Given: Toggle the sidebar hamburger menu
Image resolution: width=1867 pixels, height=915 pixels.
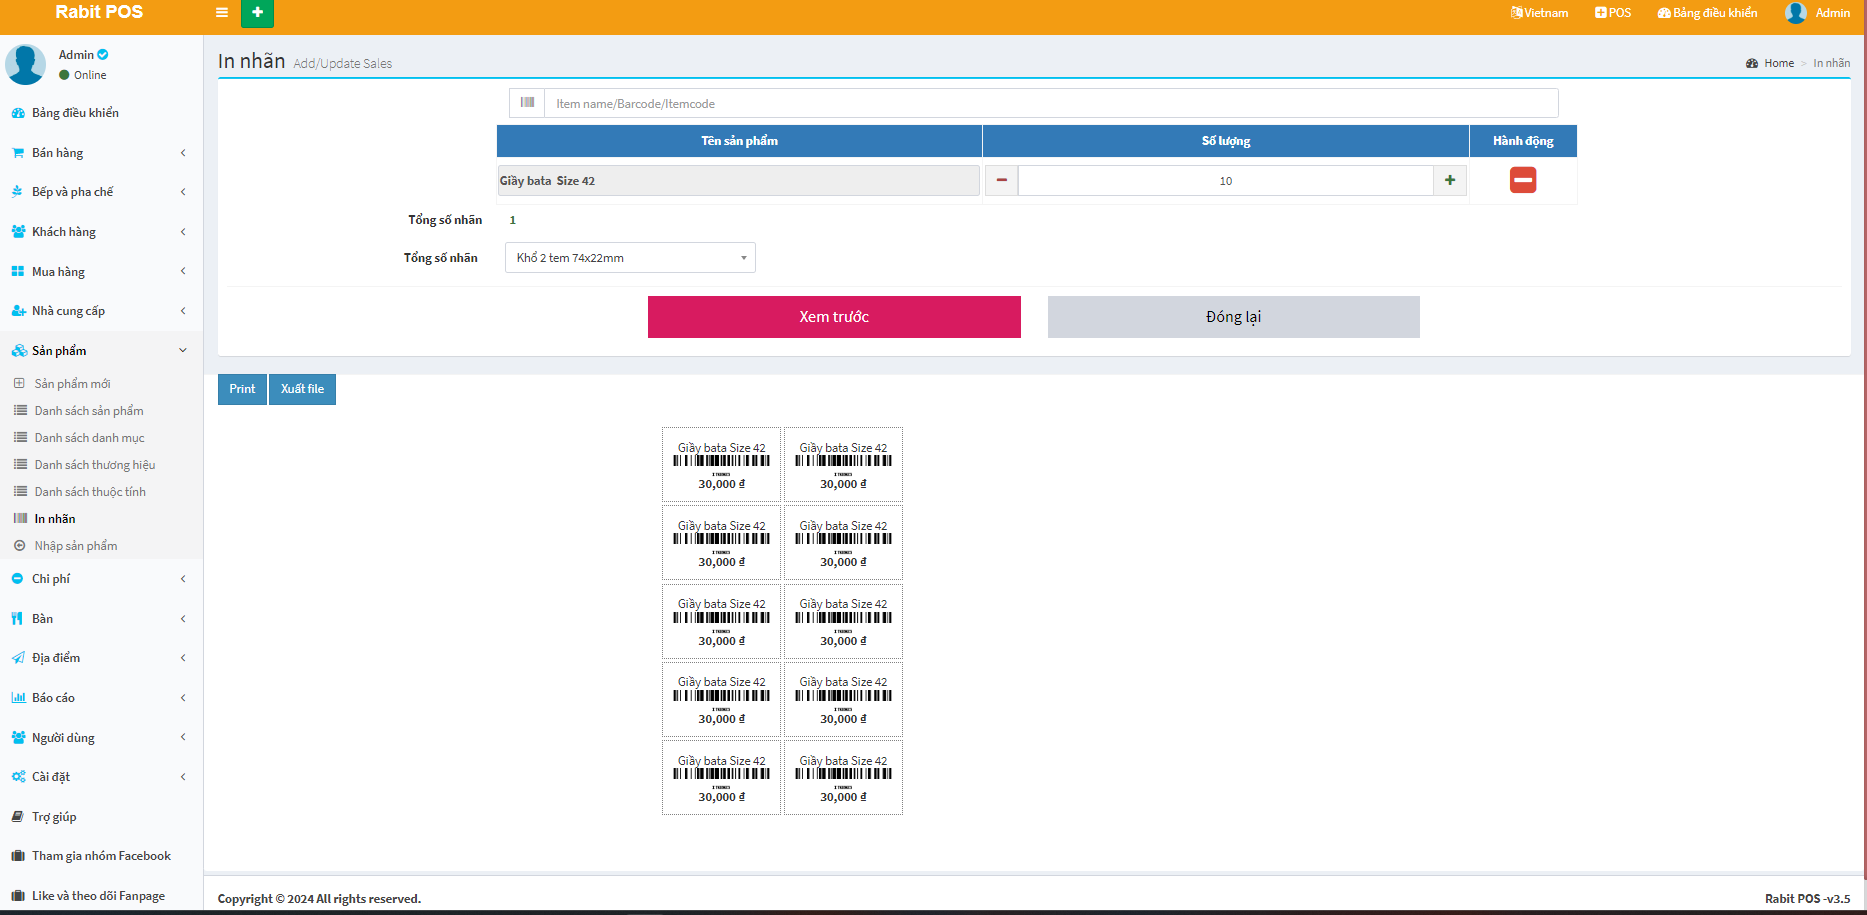Looking at the screenshot, I should click(222, 13).
